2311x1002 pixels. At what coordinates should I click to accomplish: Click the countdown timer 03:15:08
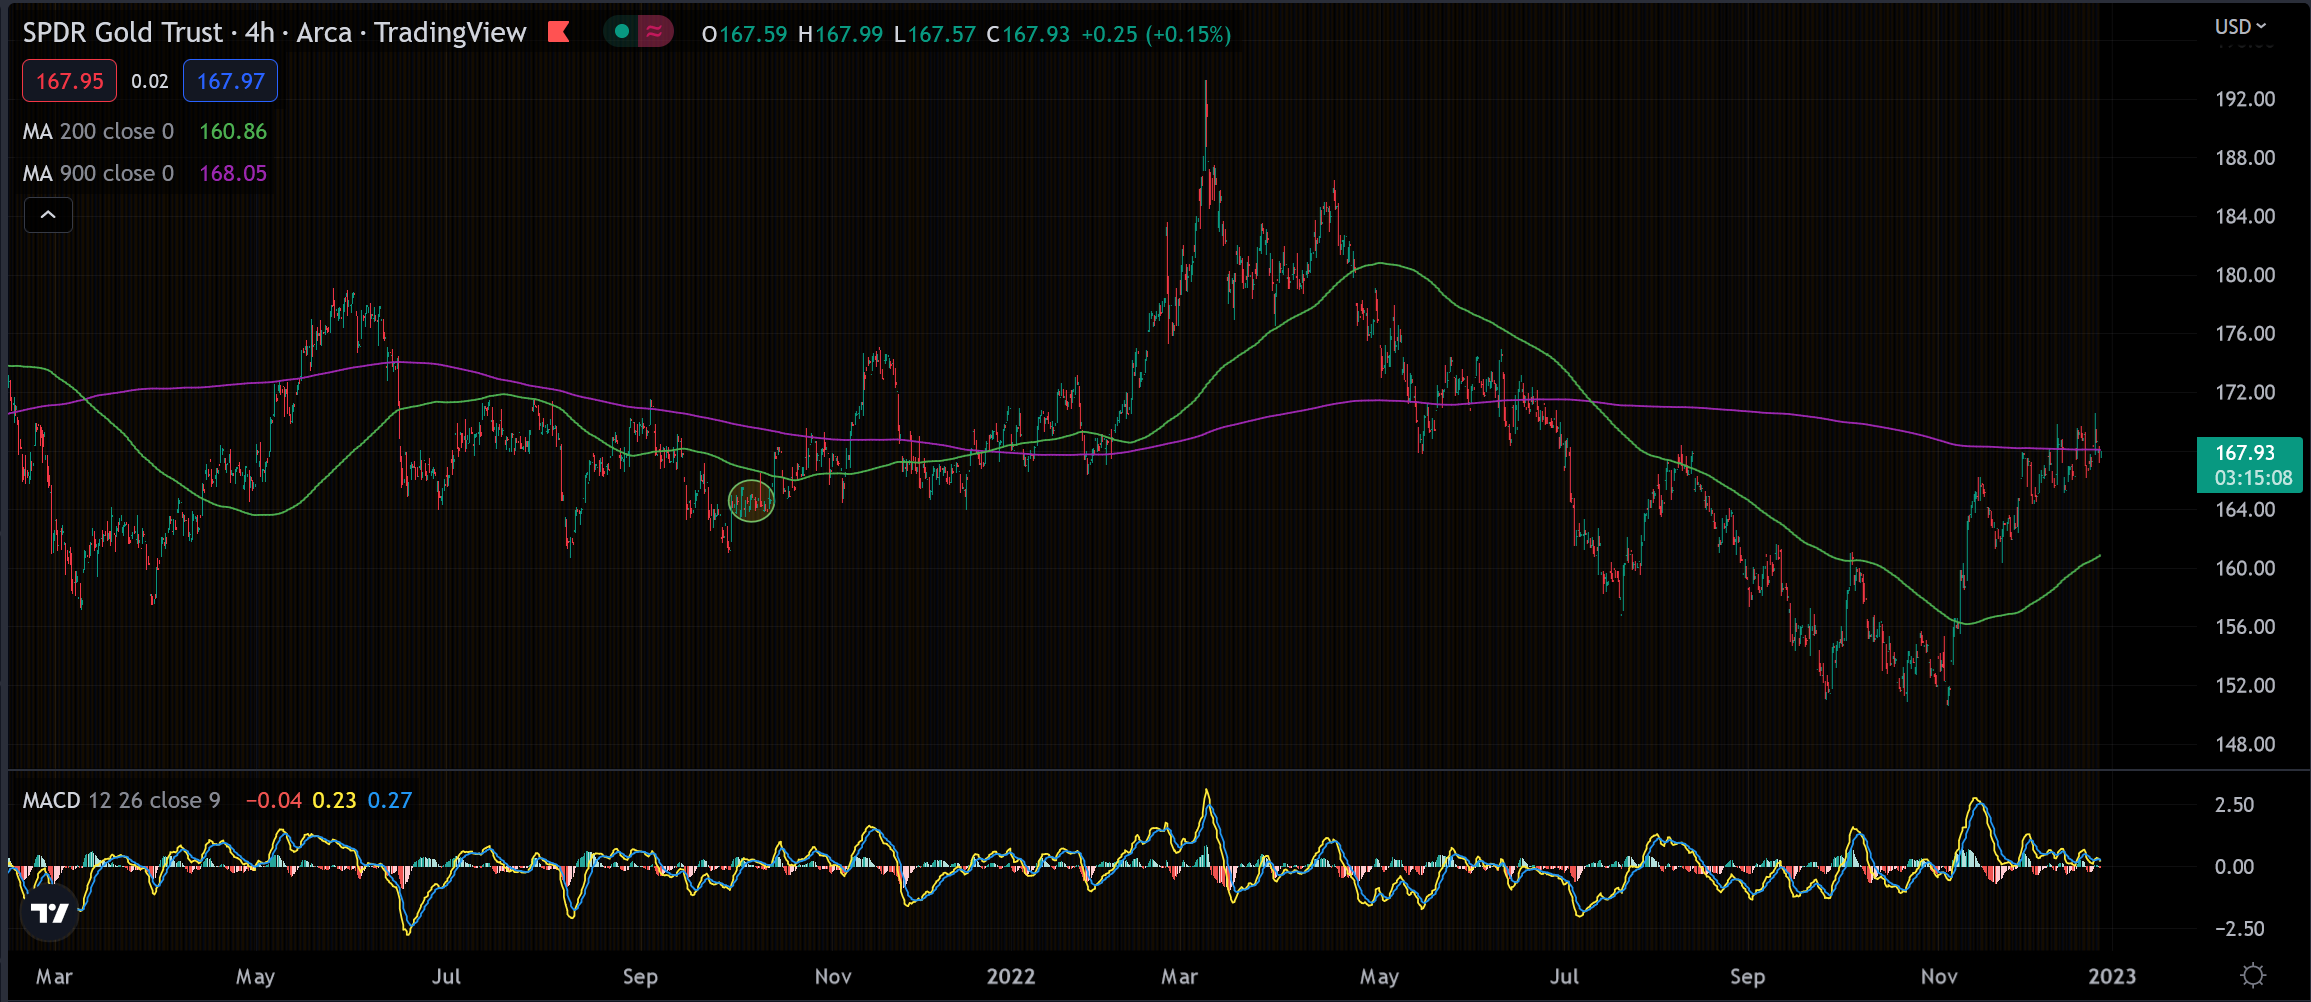coord(2253,478)
